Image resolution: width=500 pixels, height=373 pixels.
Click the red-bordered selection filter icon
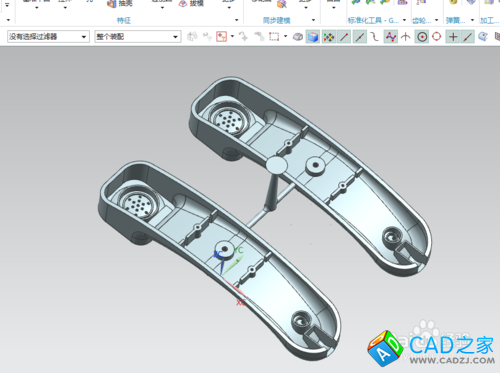pyautogui.click(x=221, y=36)
